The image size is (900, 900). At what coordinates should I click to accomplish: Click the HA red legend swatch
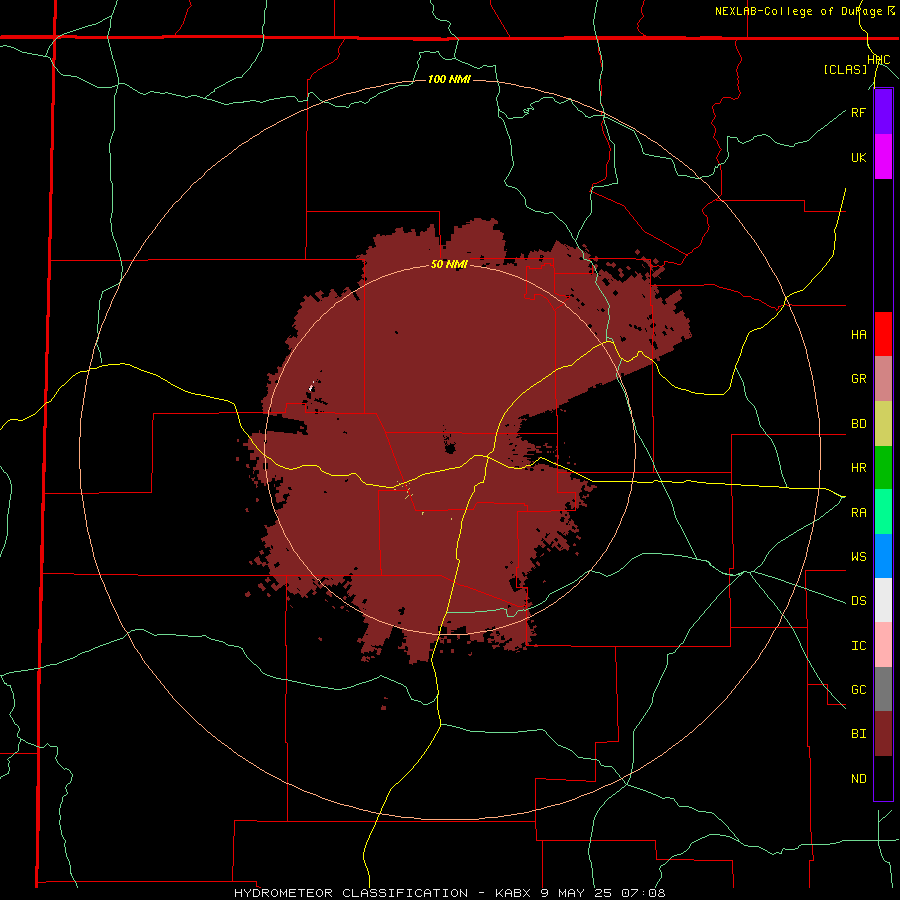coord(883,334)
